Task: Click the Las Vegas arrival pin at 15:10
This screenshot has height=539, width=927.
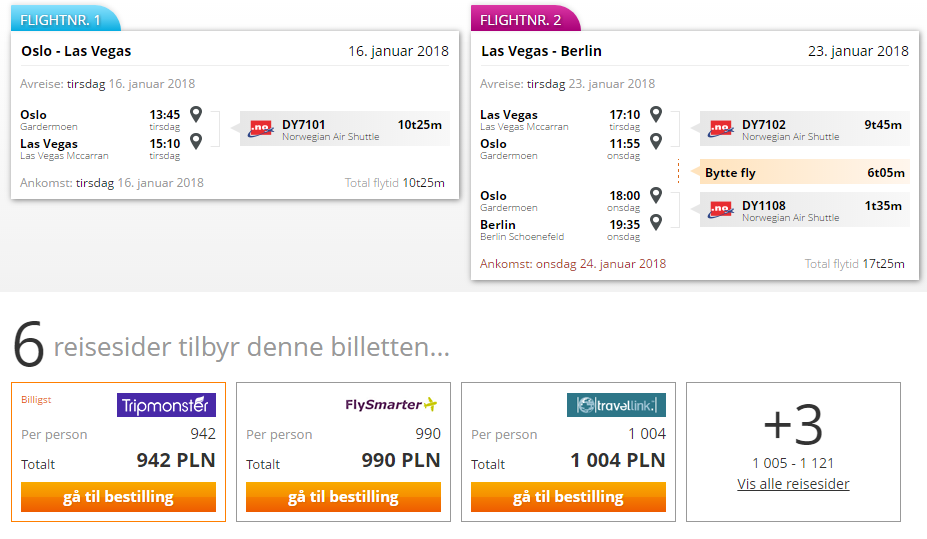Action: pos(196,141)
